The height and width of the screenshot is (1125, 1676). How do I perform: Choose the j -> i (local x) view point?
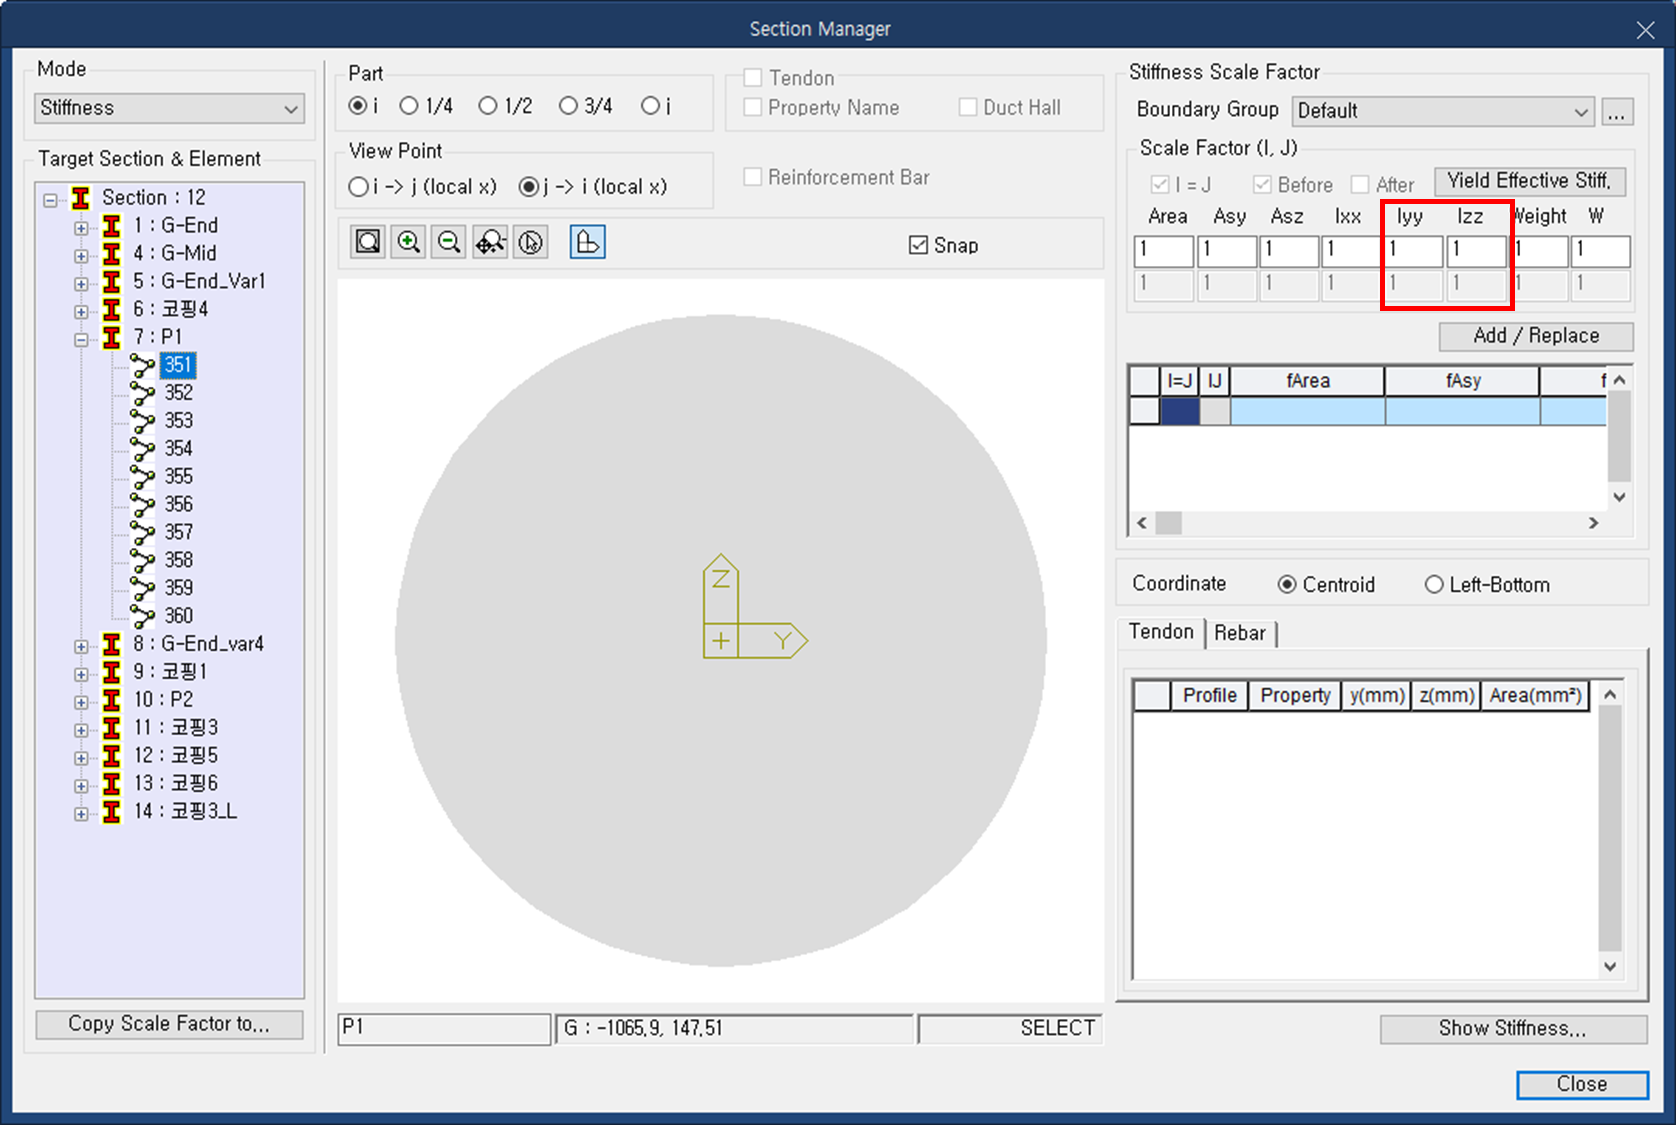click(529, 187)
